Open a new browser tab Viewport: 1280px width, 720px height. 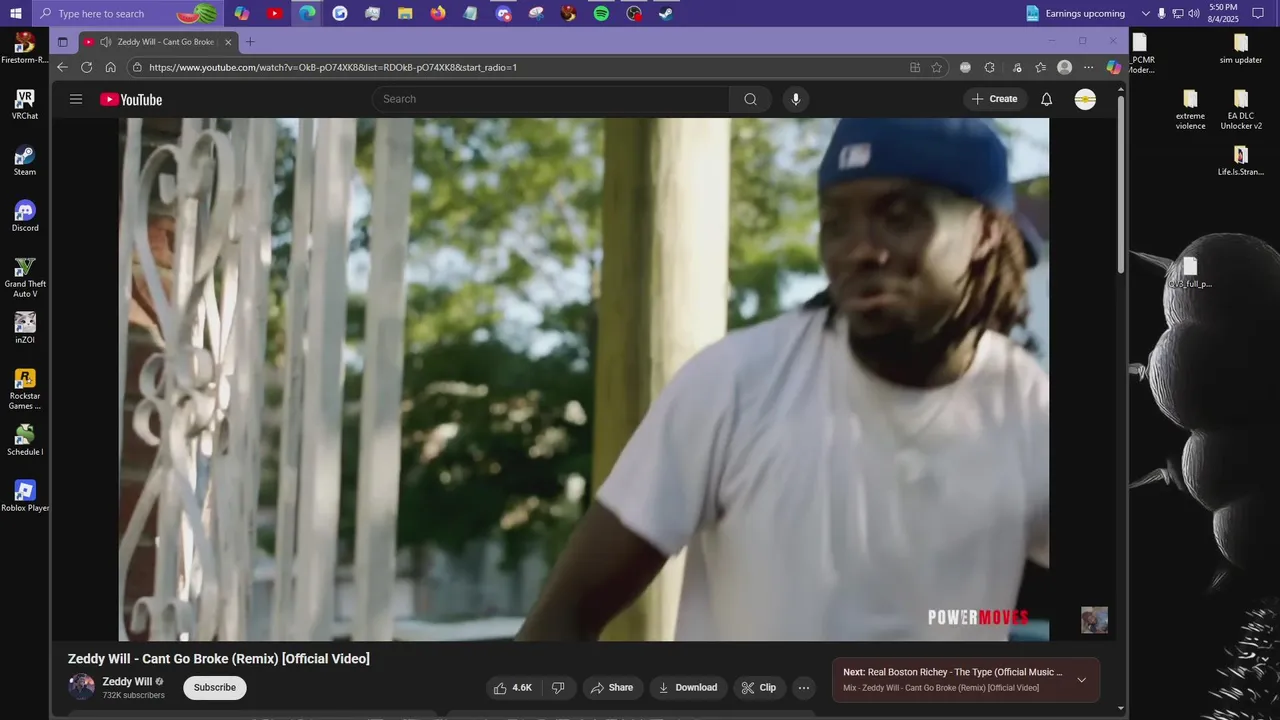click(x=250, y=42)
